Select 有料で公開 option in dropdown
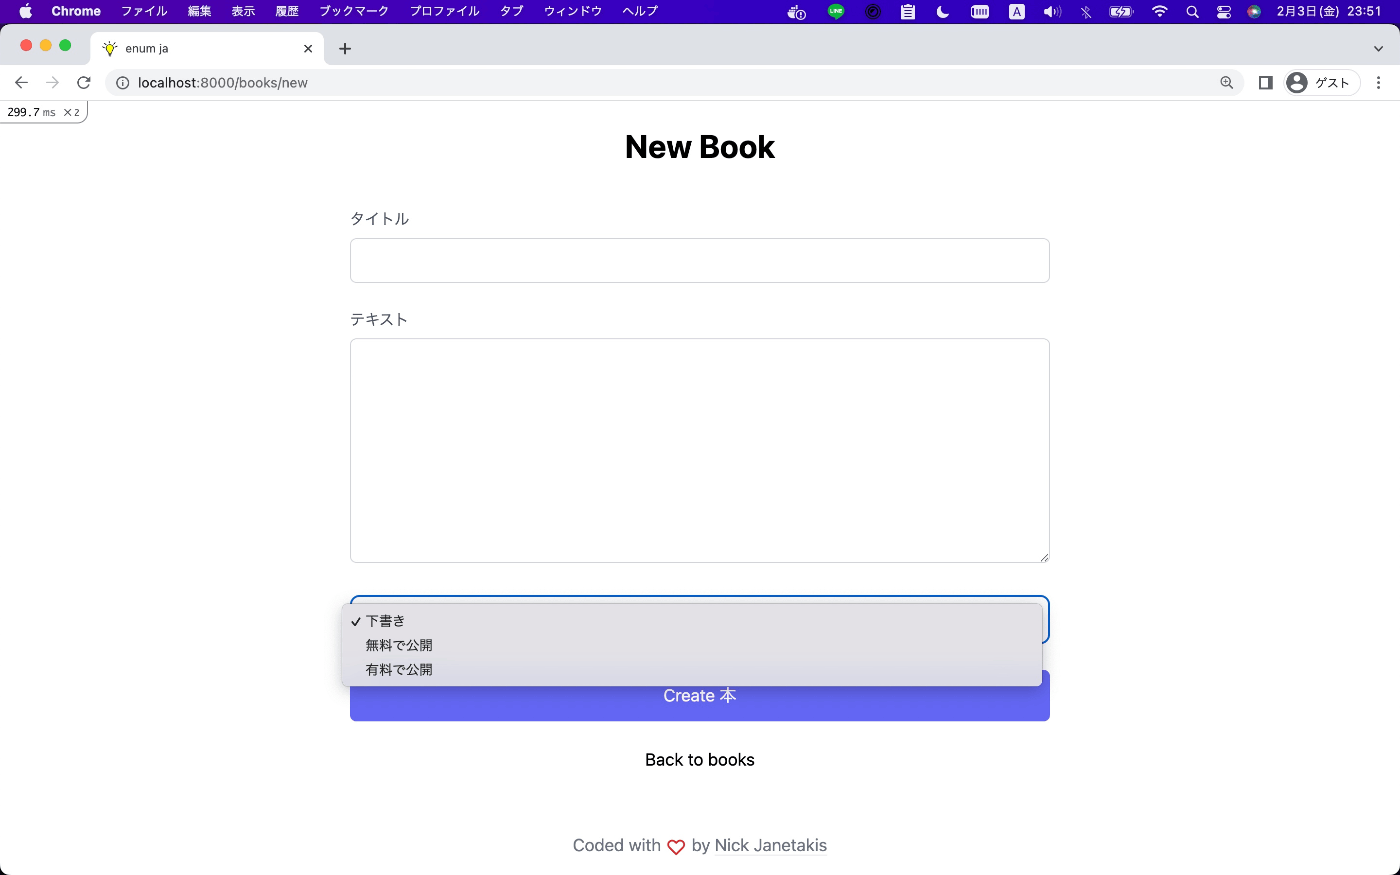Viewport: 1400px width, 875px height. point(692,669)
